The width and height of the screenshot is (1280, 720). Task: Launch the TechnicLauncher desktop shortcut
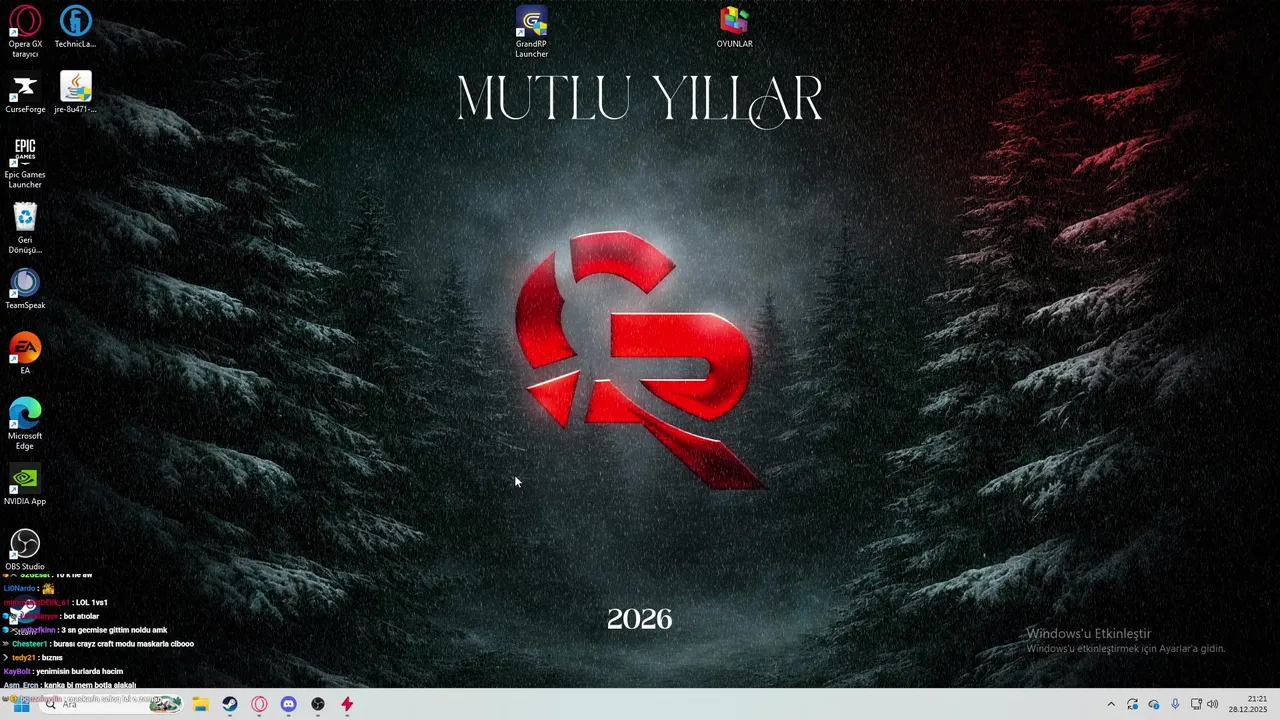pyautogui.click(x=75, y=27)
